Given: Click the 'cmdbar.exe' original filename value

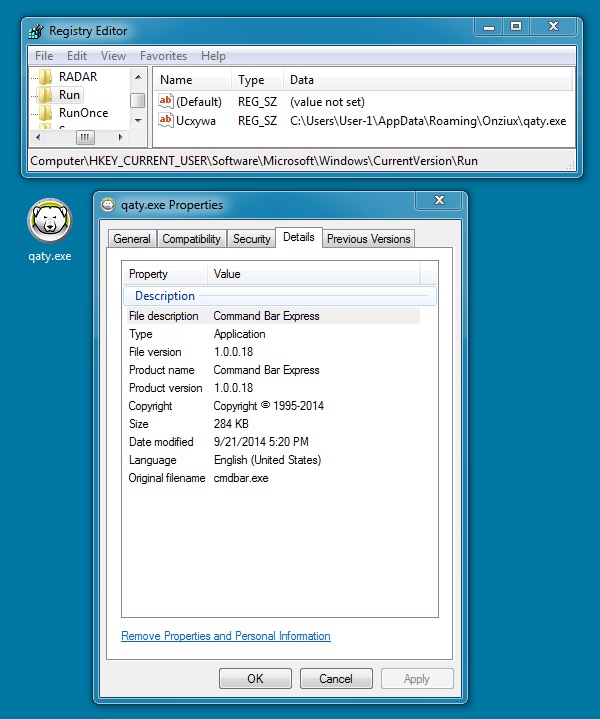Looking at the screenshot, I should point(241,478).
